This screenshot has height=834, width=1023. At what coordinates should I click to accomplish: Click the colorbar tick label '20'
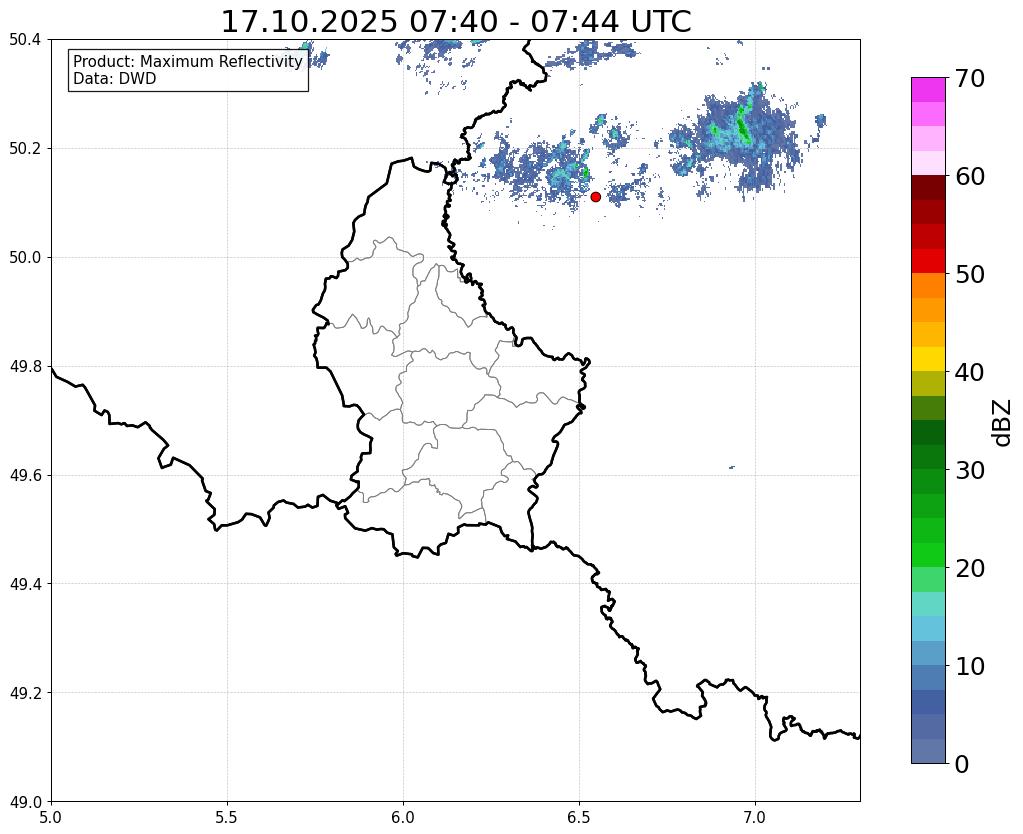tap(970, 568)
